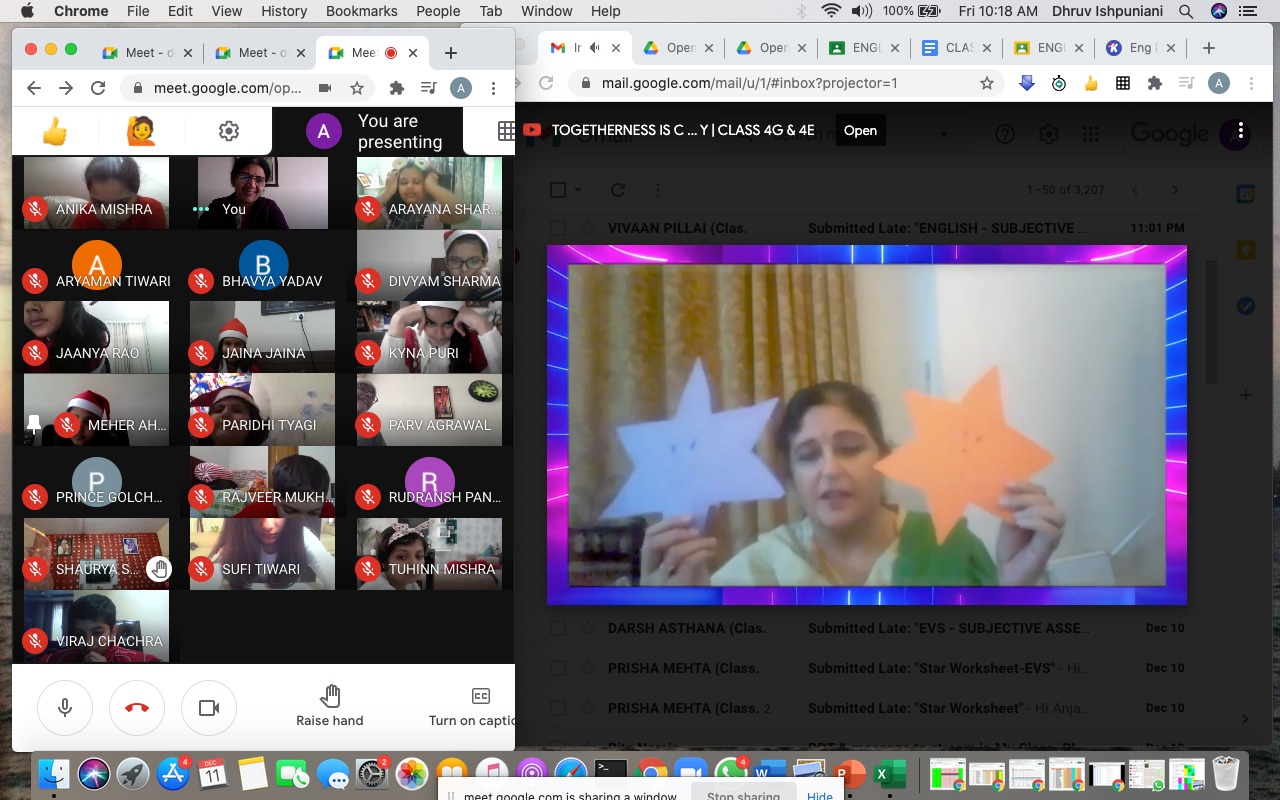Click the video title TOGETHERNESS IS C...
The image size is (1280, 800).
coord(683,130)
